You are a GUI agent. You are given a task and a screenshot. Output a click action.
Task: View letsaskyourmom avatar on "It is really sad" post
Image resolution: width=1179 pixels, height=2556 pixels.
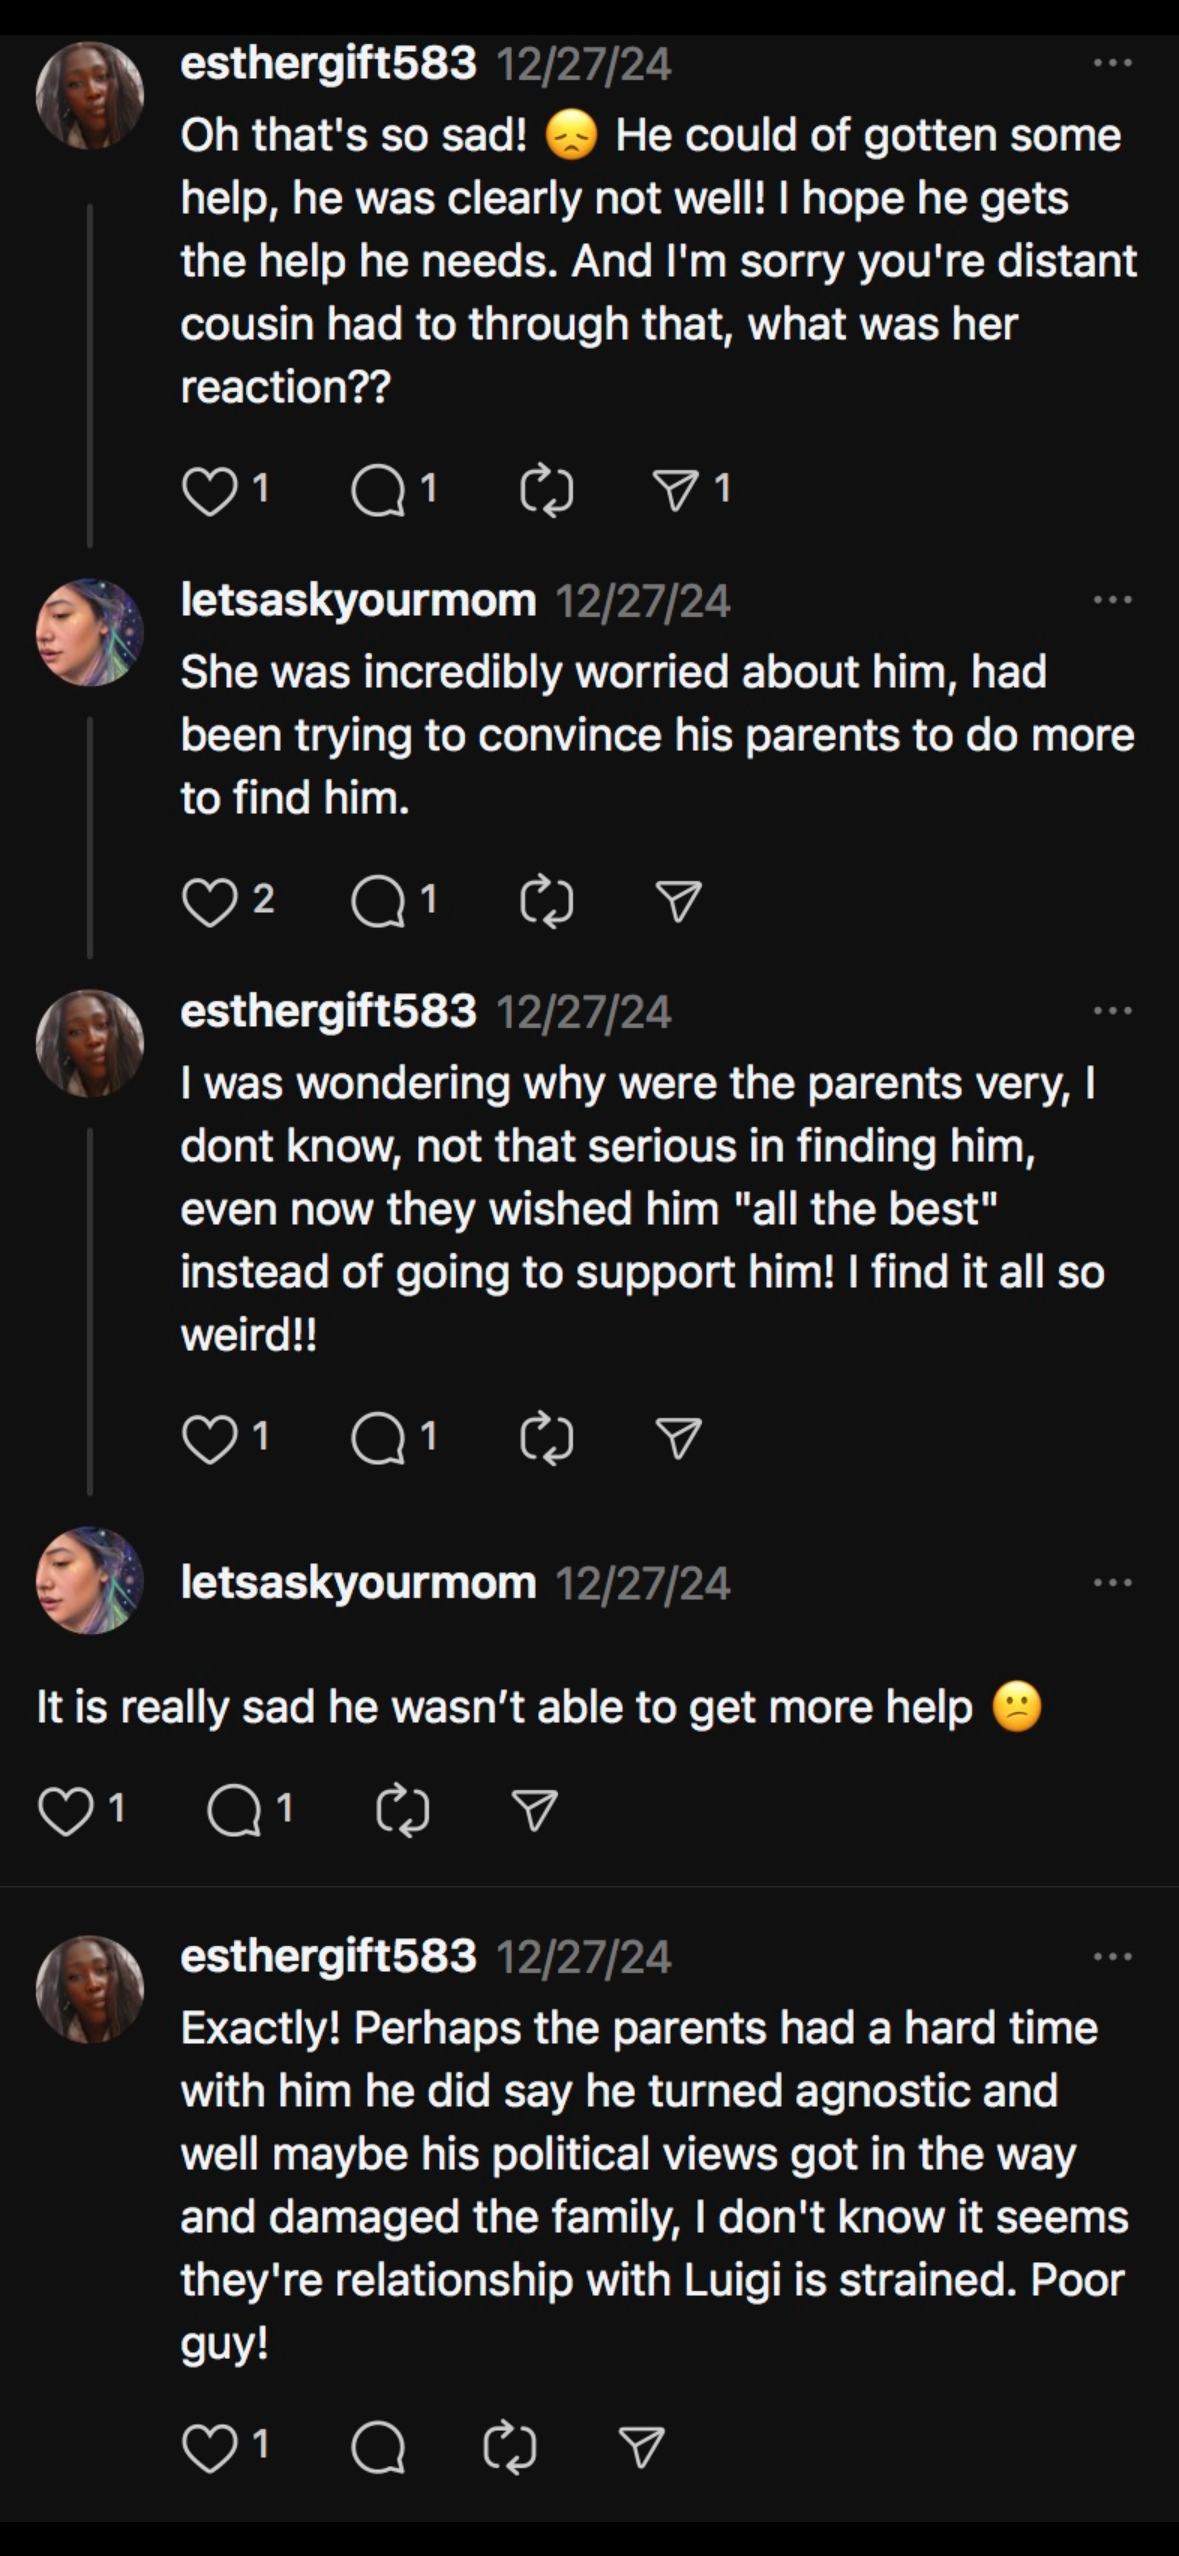coord(90,1581)
